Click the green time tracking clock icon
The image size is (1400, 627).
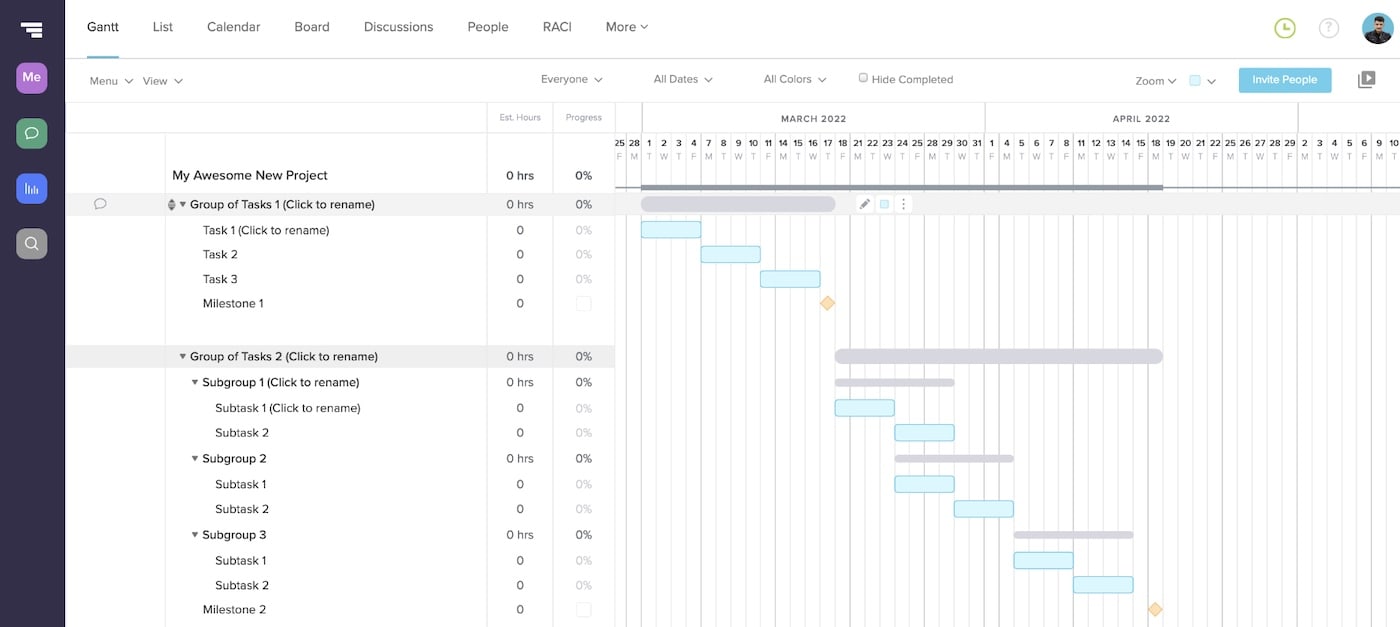pos(1285,27)
